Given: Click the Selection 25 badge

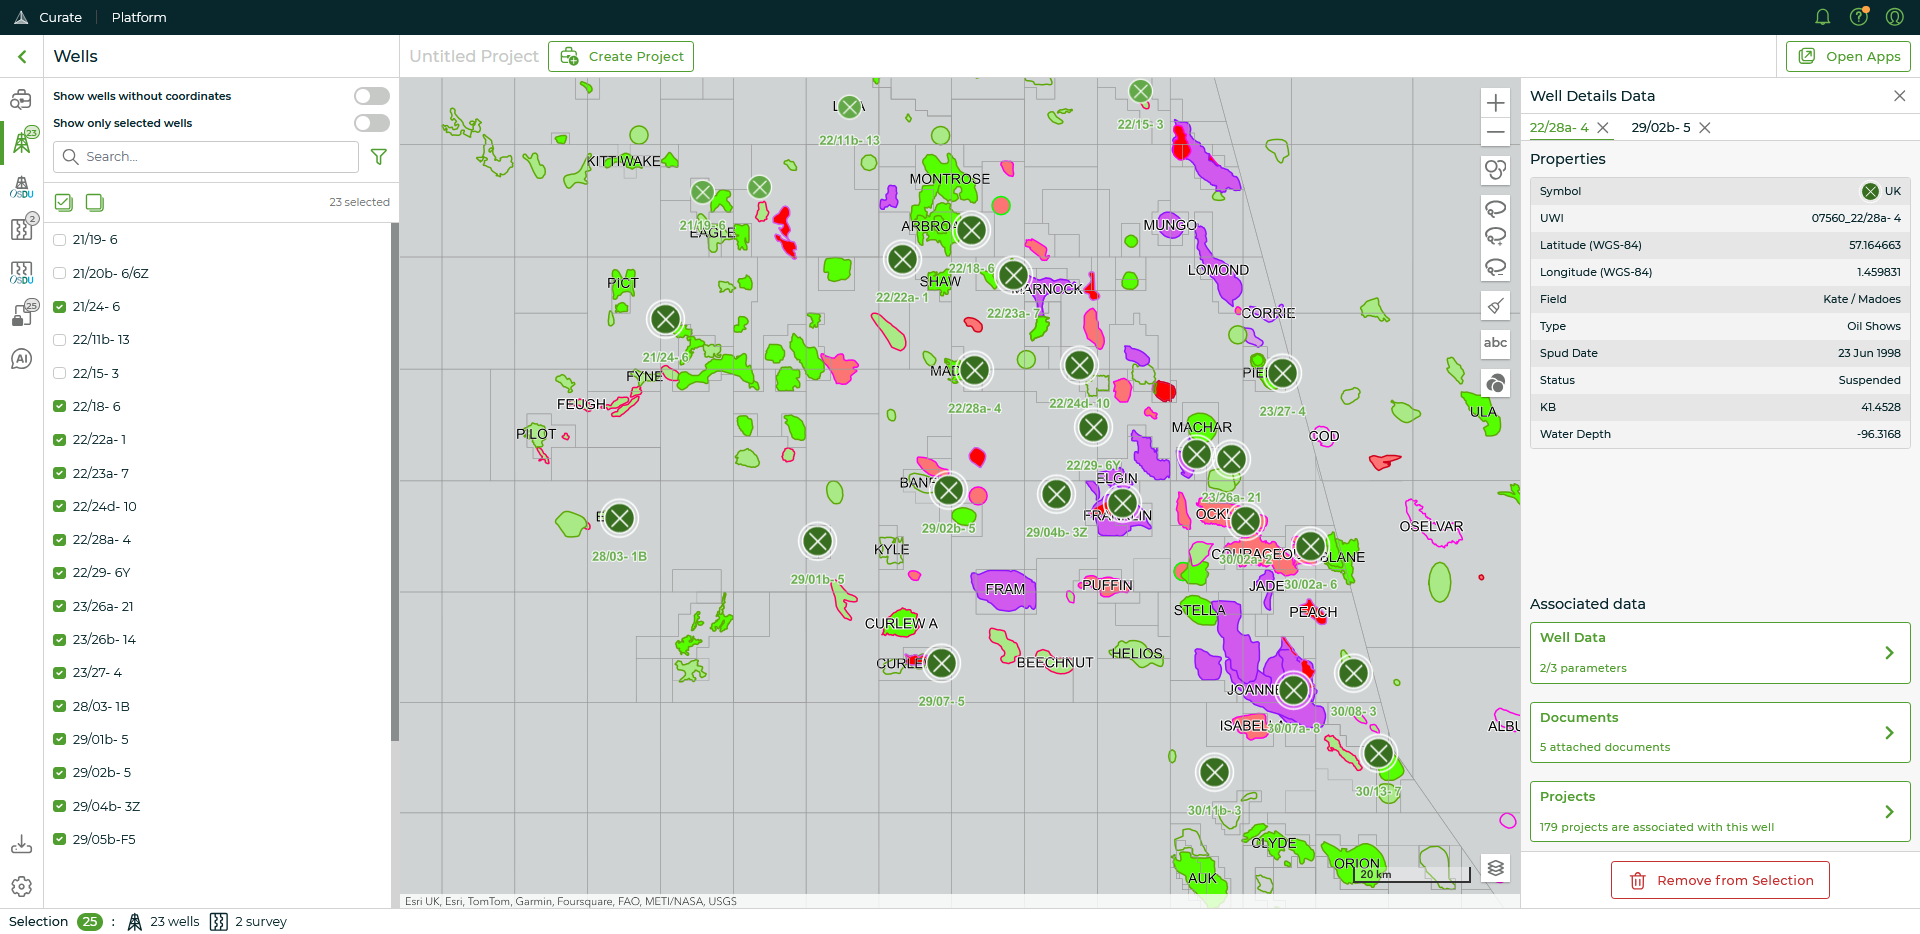Looking at the screenshot, I should [x=90, y=922].
